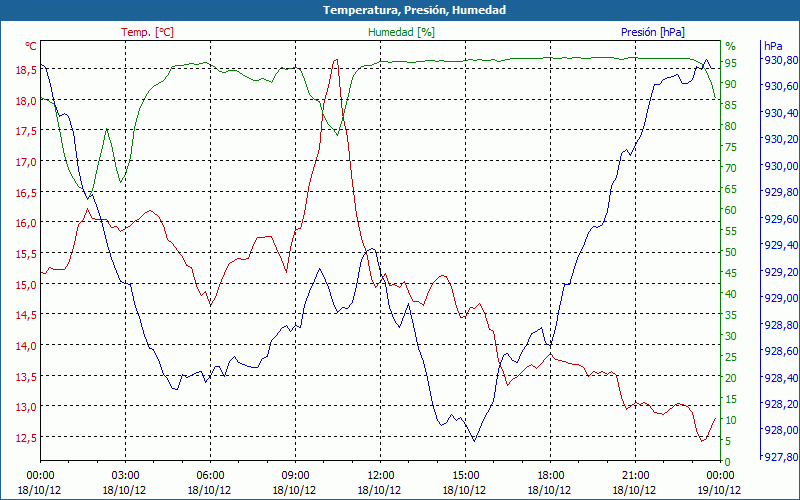
Task: Click the 30 humidity axis value
Action: click(731, 336)
